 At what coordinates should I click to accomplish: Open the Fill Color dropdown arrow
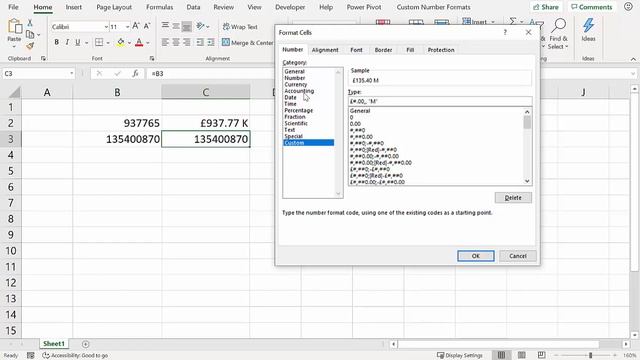coord(129,42)
